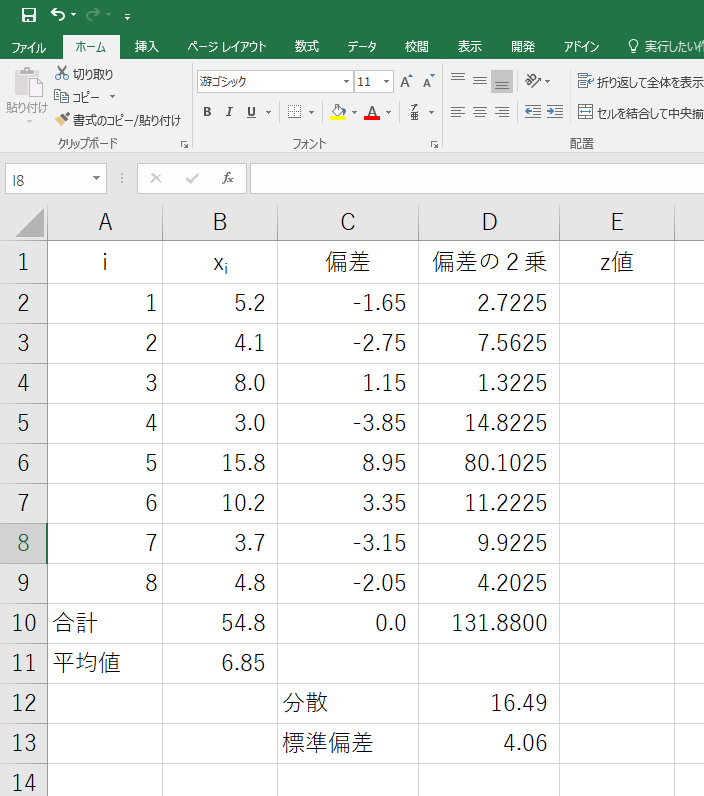Click 折り返して全体を表示 wrap text
This screenshot has height=796, width=704.
(640, 81)
